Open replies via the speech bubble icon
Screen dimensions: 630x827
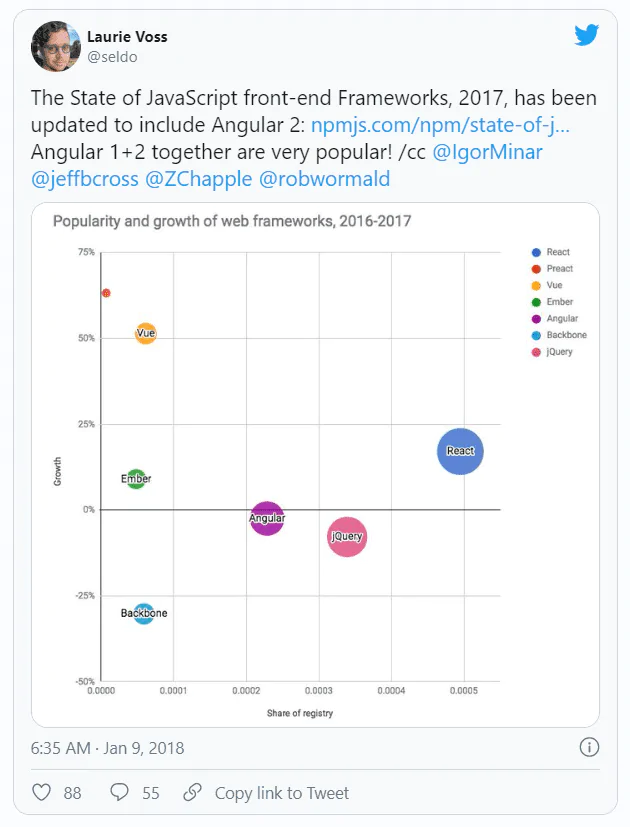click(x=119, y=792)
